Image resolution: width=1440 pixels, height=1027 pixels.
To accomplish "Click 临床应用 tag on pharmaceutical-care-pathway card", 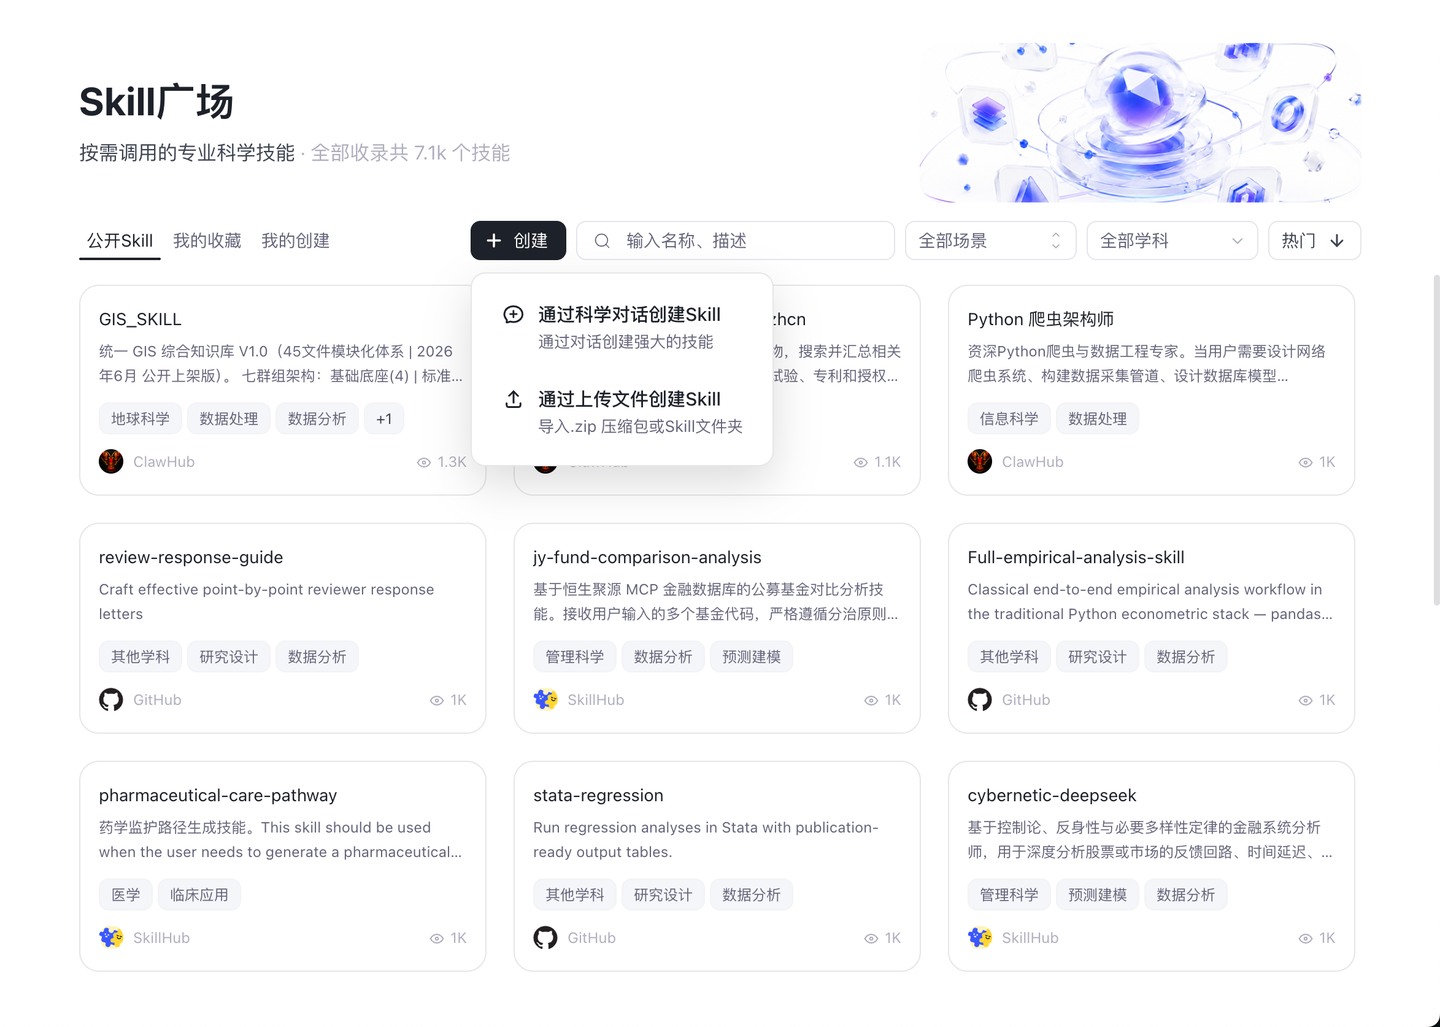I will [199, 895].
